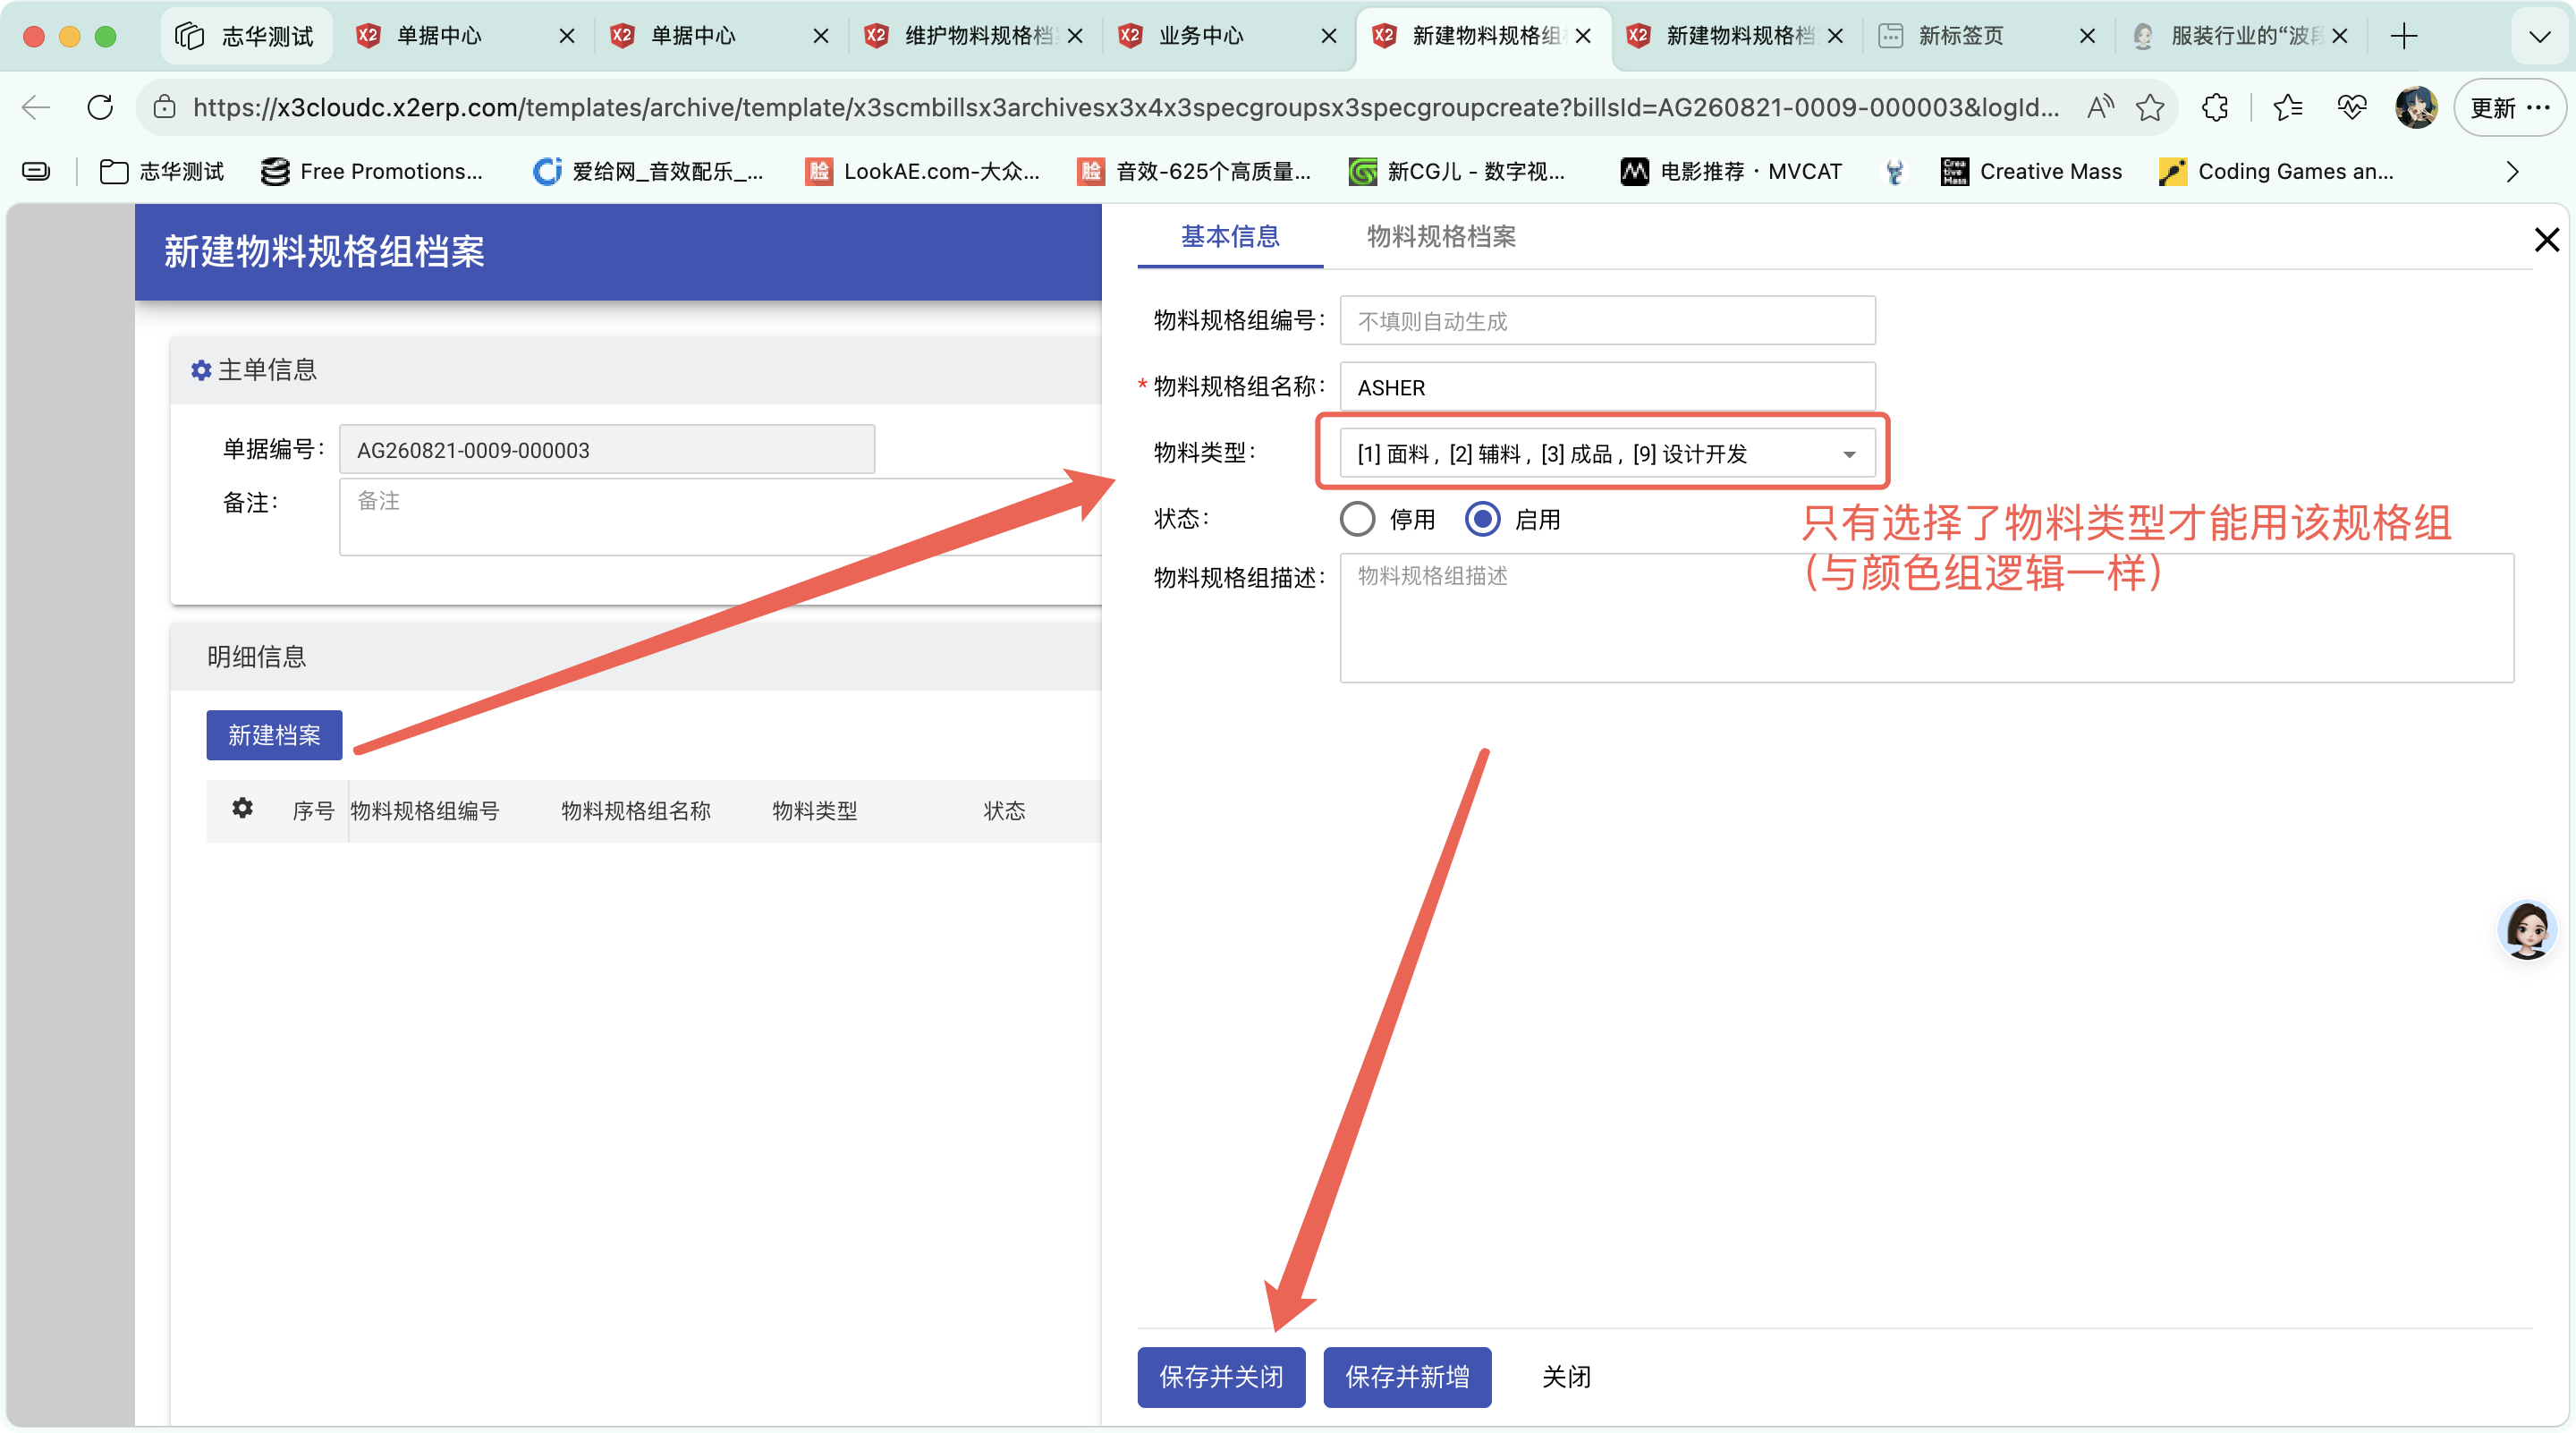Click the 更新 browser update button
Image resolution: width=2576 pixels, height=1433 pixels.
coord(2509,107)
